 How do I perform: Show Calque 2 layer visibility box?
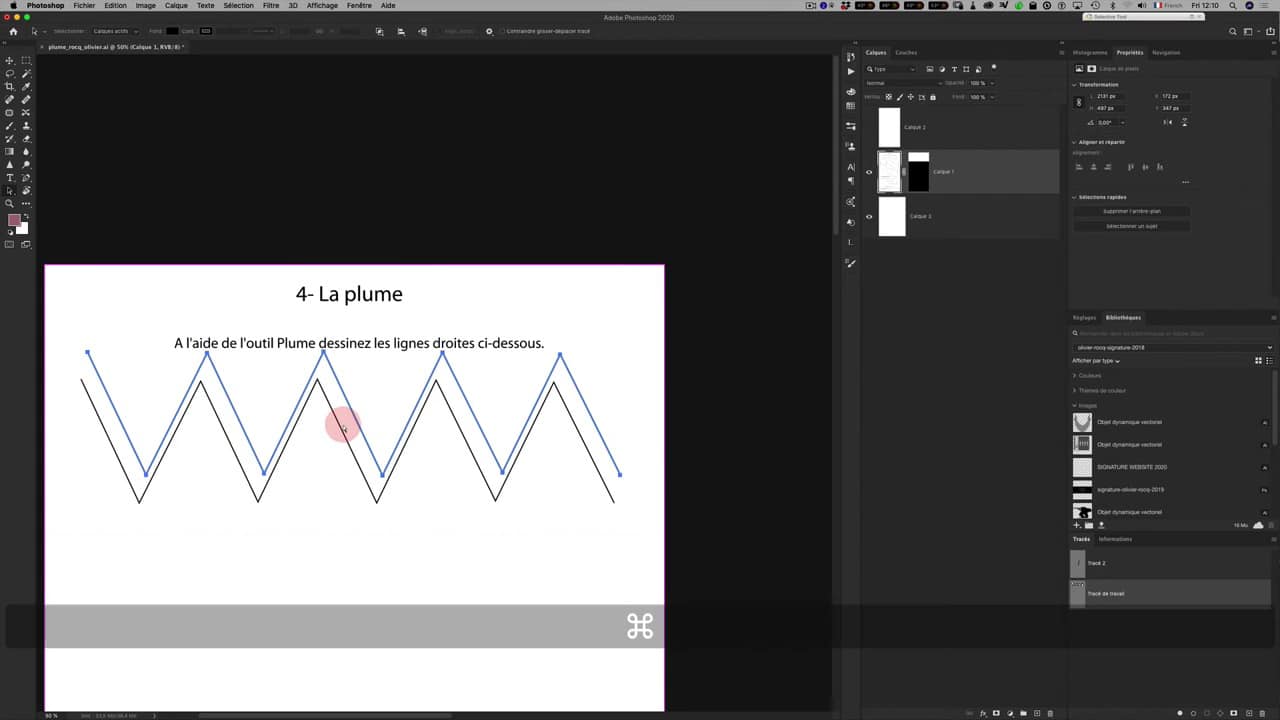[868, 127]
